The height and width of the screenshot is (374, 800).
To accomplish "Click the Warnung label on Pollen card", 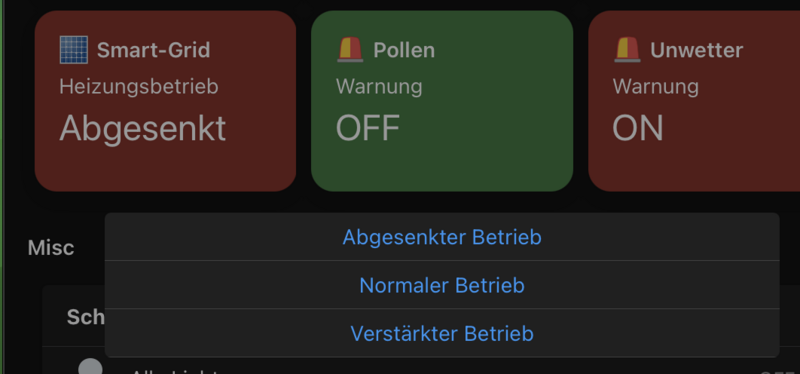I will [x=379, y=87].
